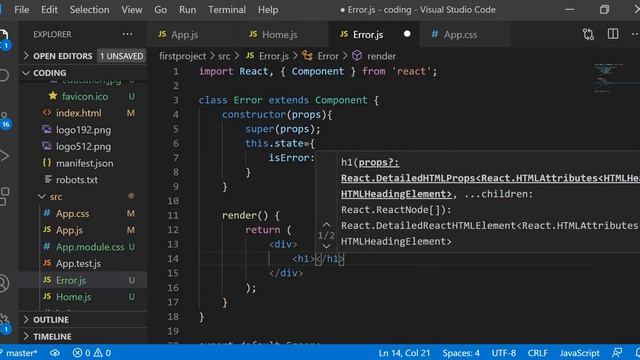Open the Extensions view
Viewport: 640px width, 360px height.
(x=4, y=196)
